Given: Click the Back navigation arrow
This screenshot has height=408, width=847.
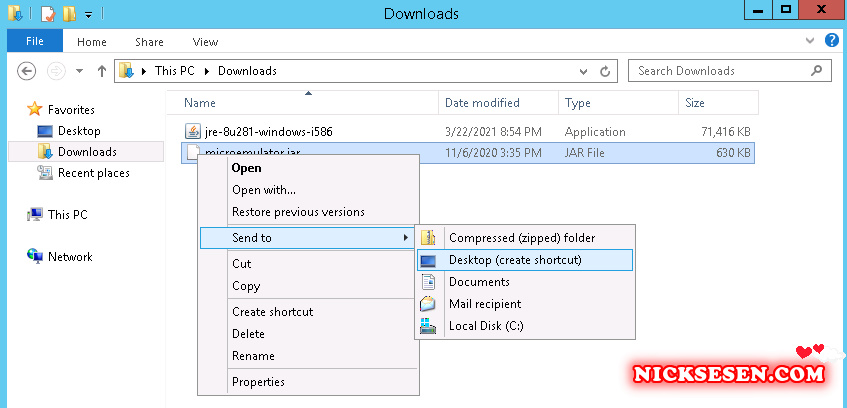Looking at the screenshot, I should click(28, 71).
